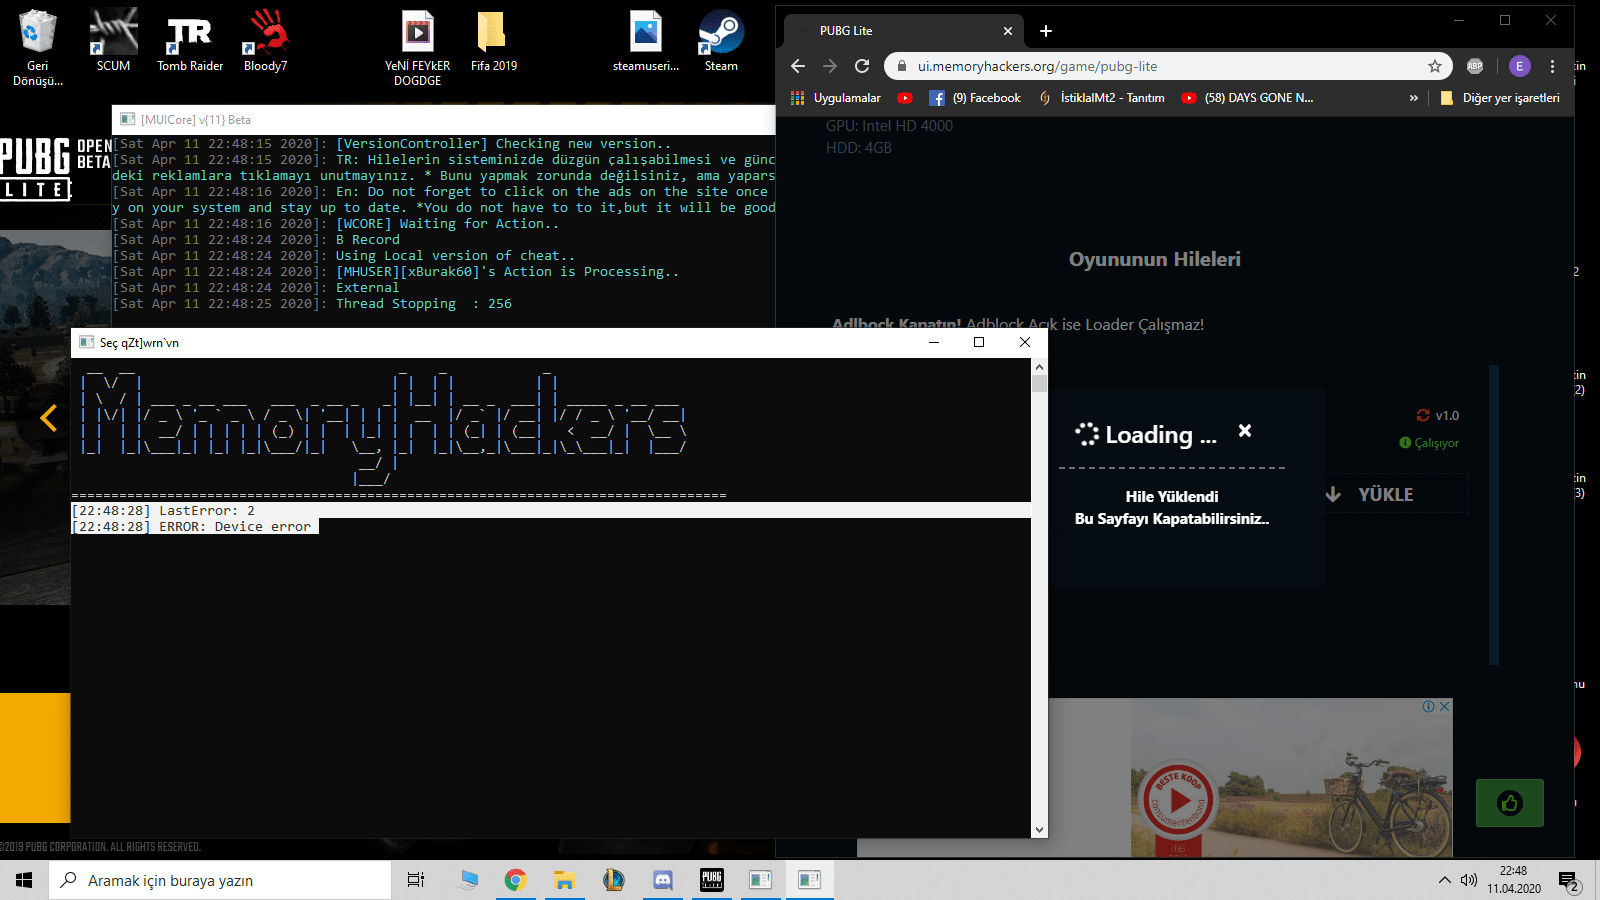Image resolution: width=1600 pixels, height=900 pixels.
Task: Open the volume control in system tray
Action: pyautogui.click(x=1469, y=880)
